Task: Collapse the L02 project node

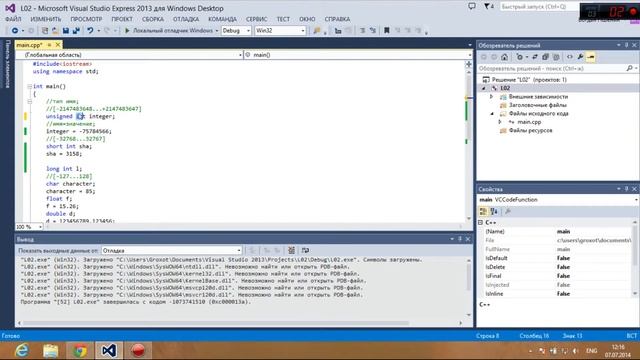Action: pyautogui.click(x=484, y=88)
